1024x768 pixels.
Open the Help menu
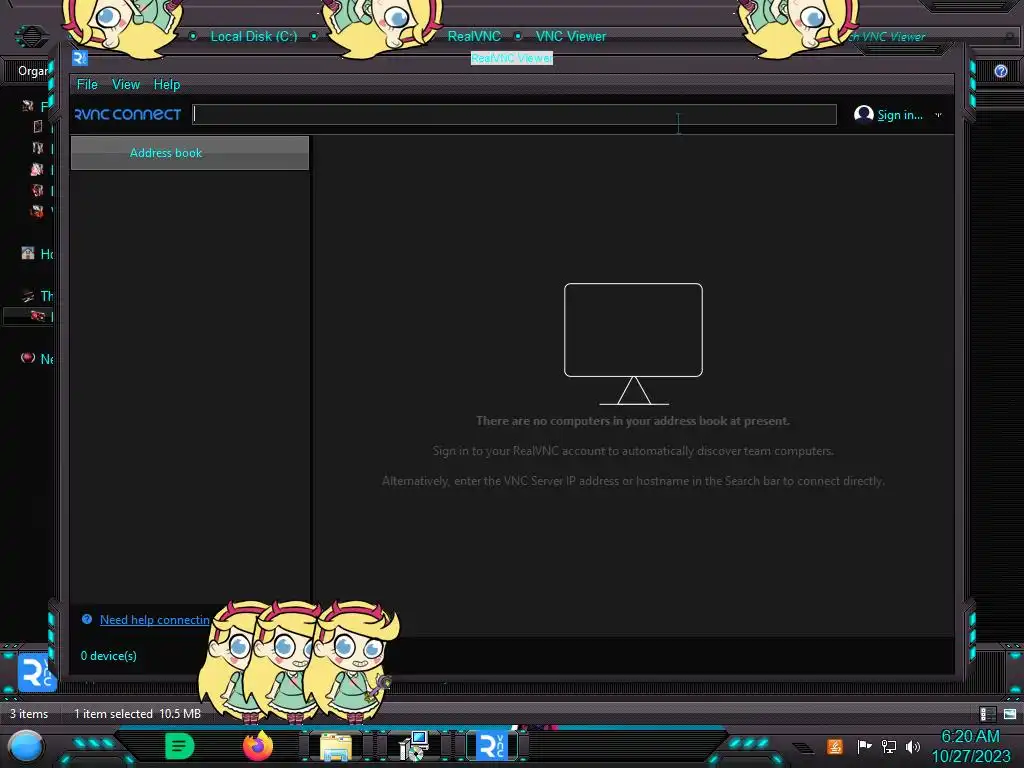(x=167, y=84)
